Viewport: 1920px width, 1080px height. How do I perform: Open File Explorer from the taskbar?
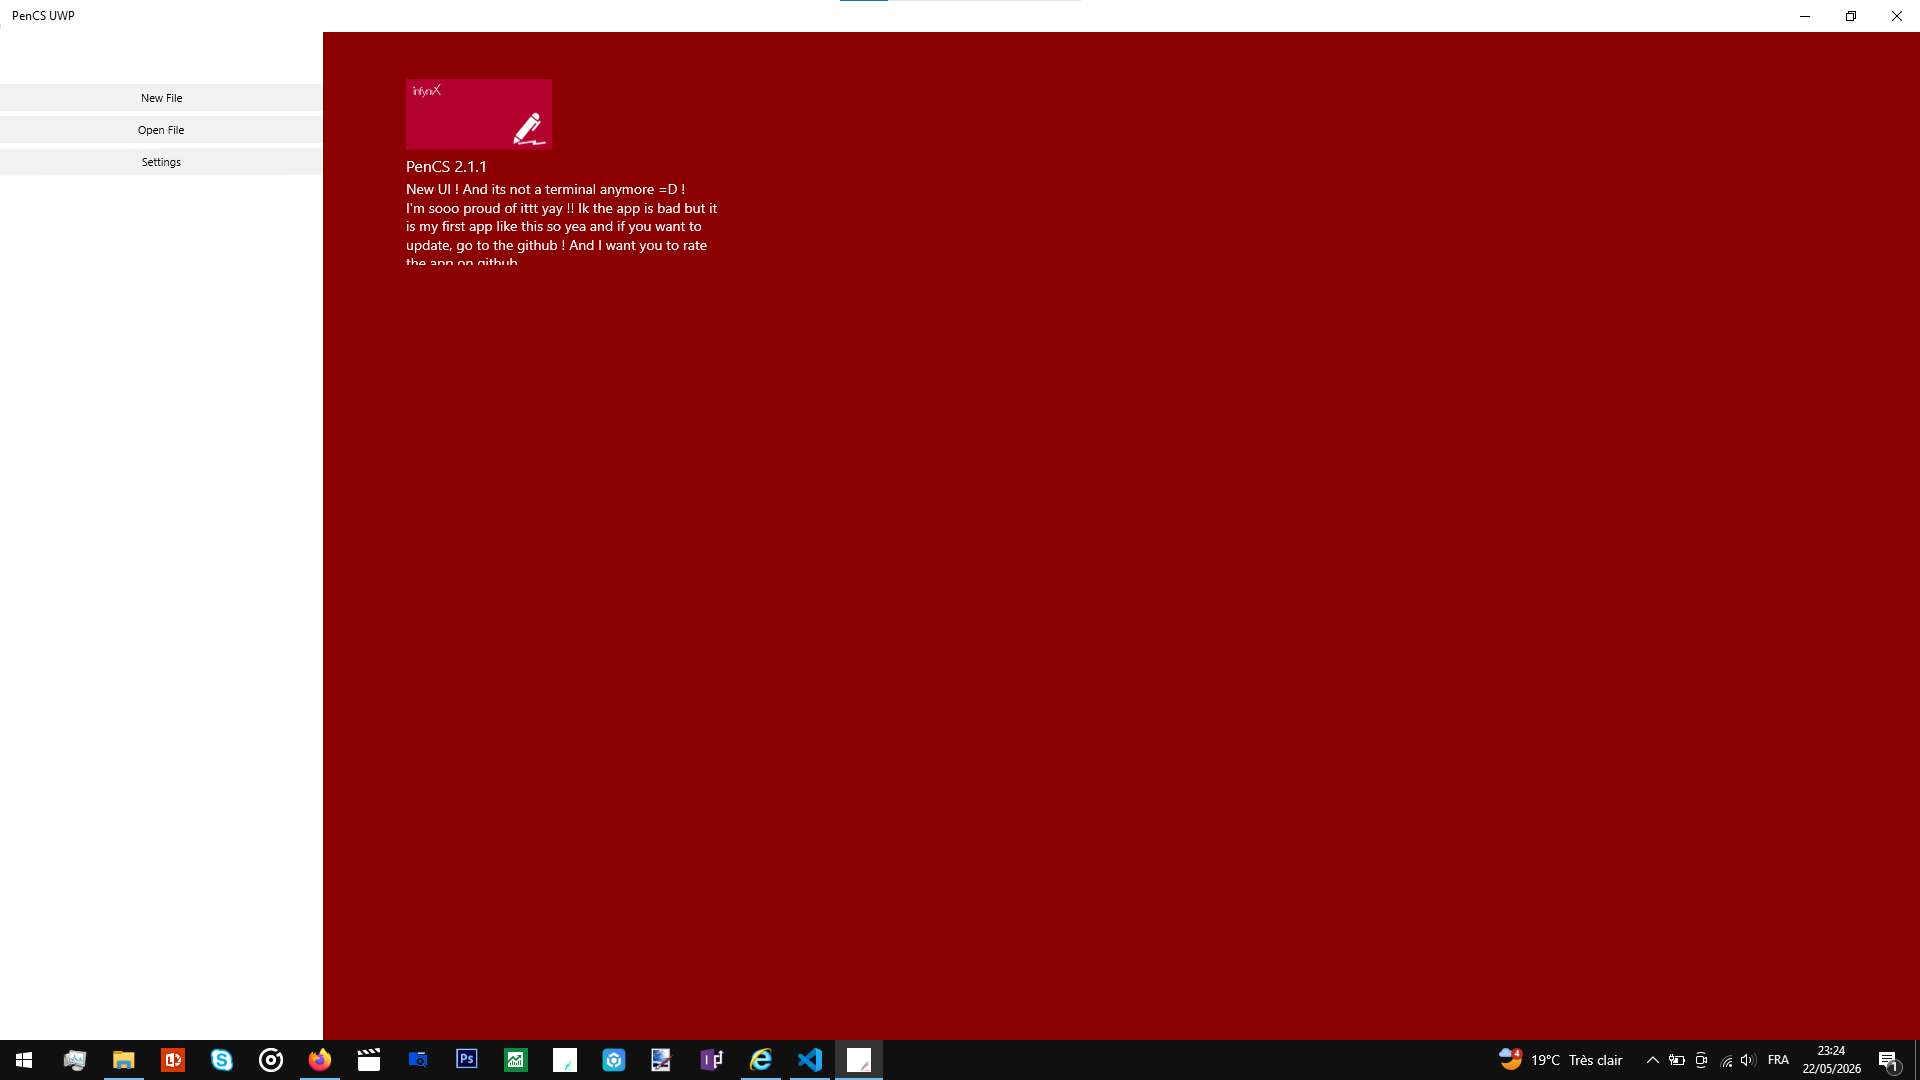point(124,1060)
